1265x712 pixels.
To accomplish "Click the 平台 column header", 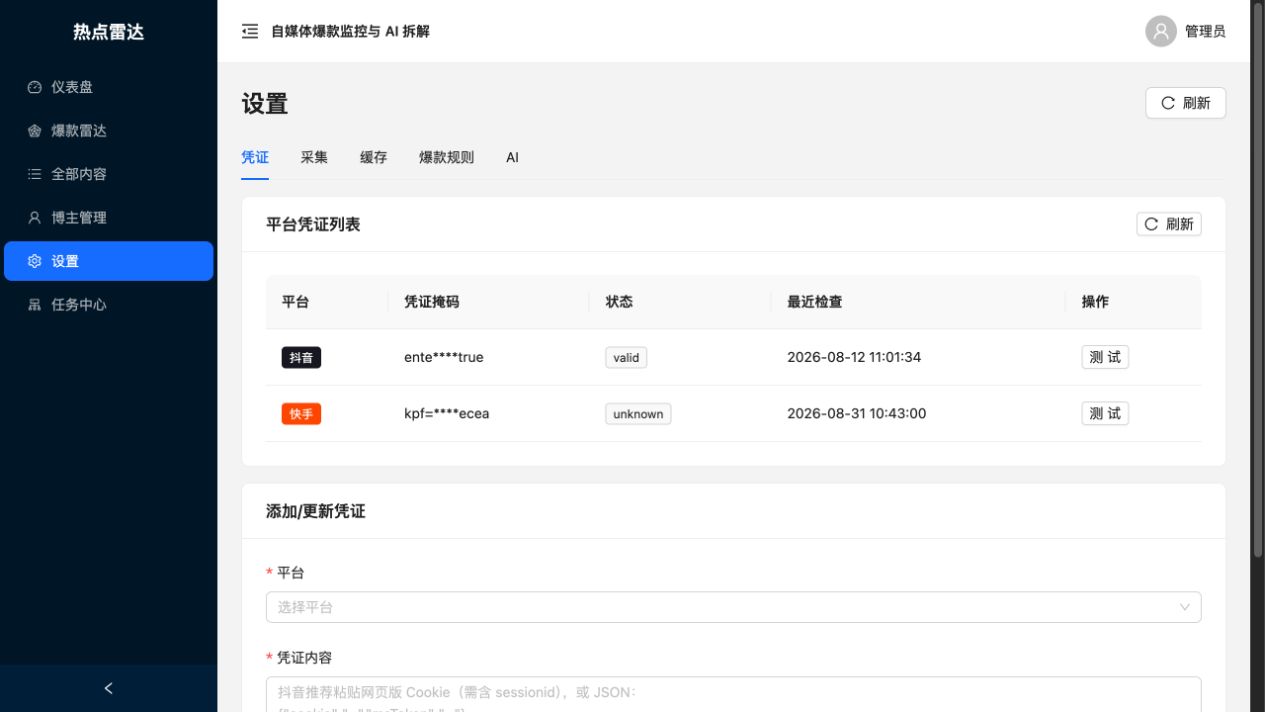I will point(296,301).
